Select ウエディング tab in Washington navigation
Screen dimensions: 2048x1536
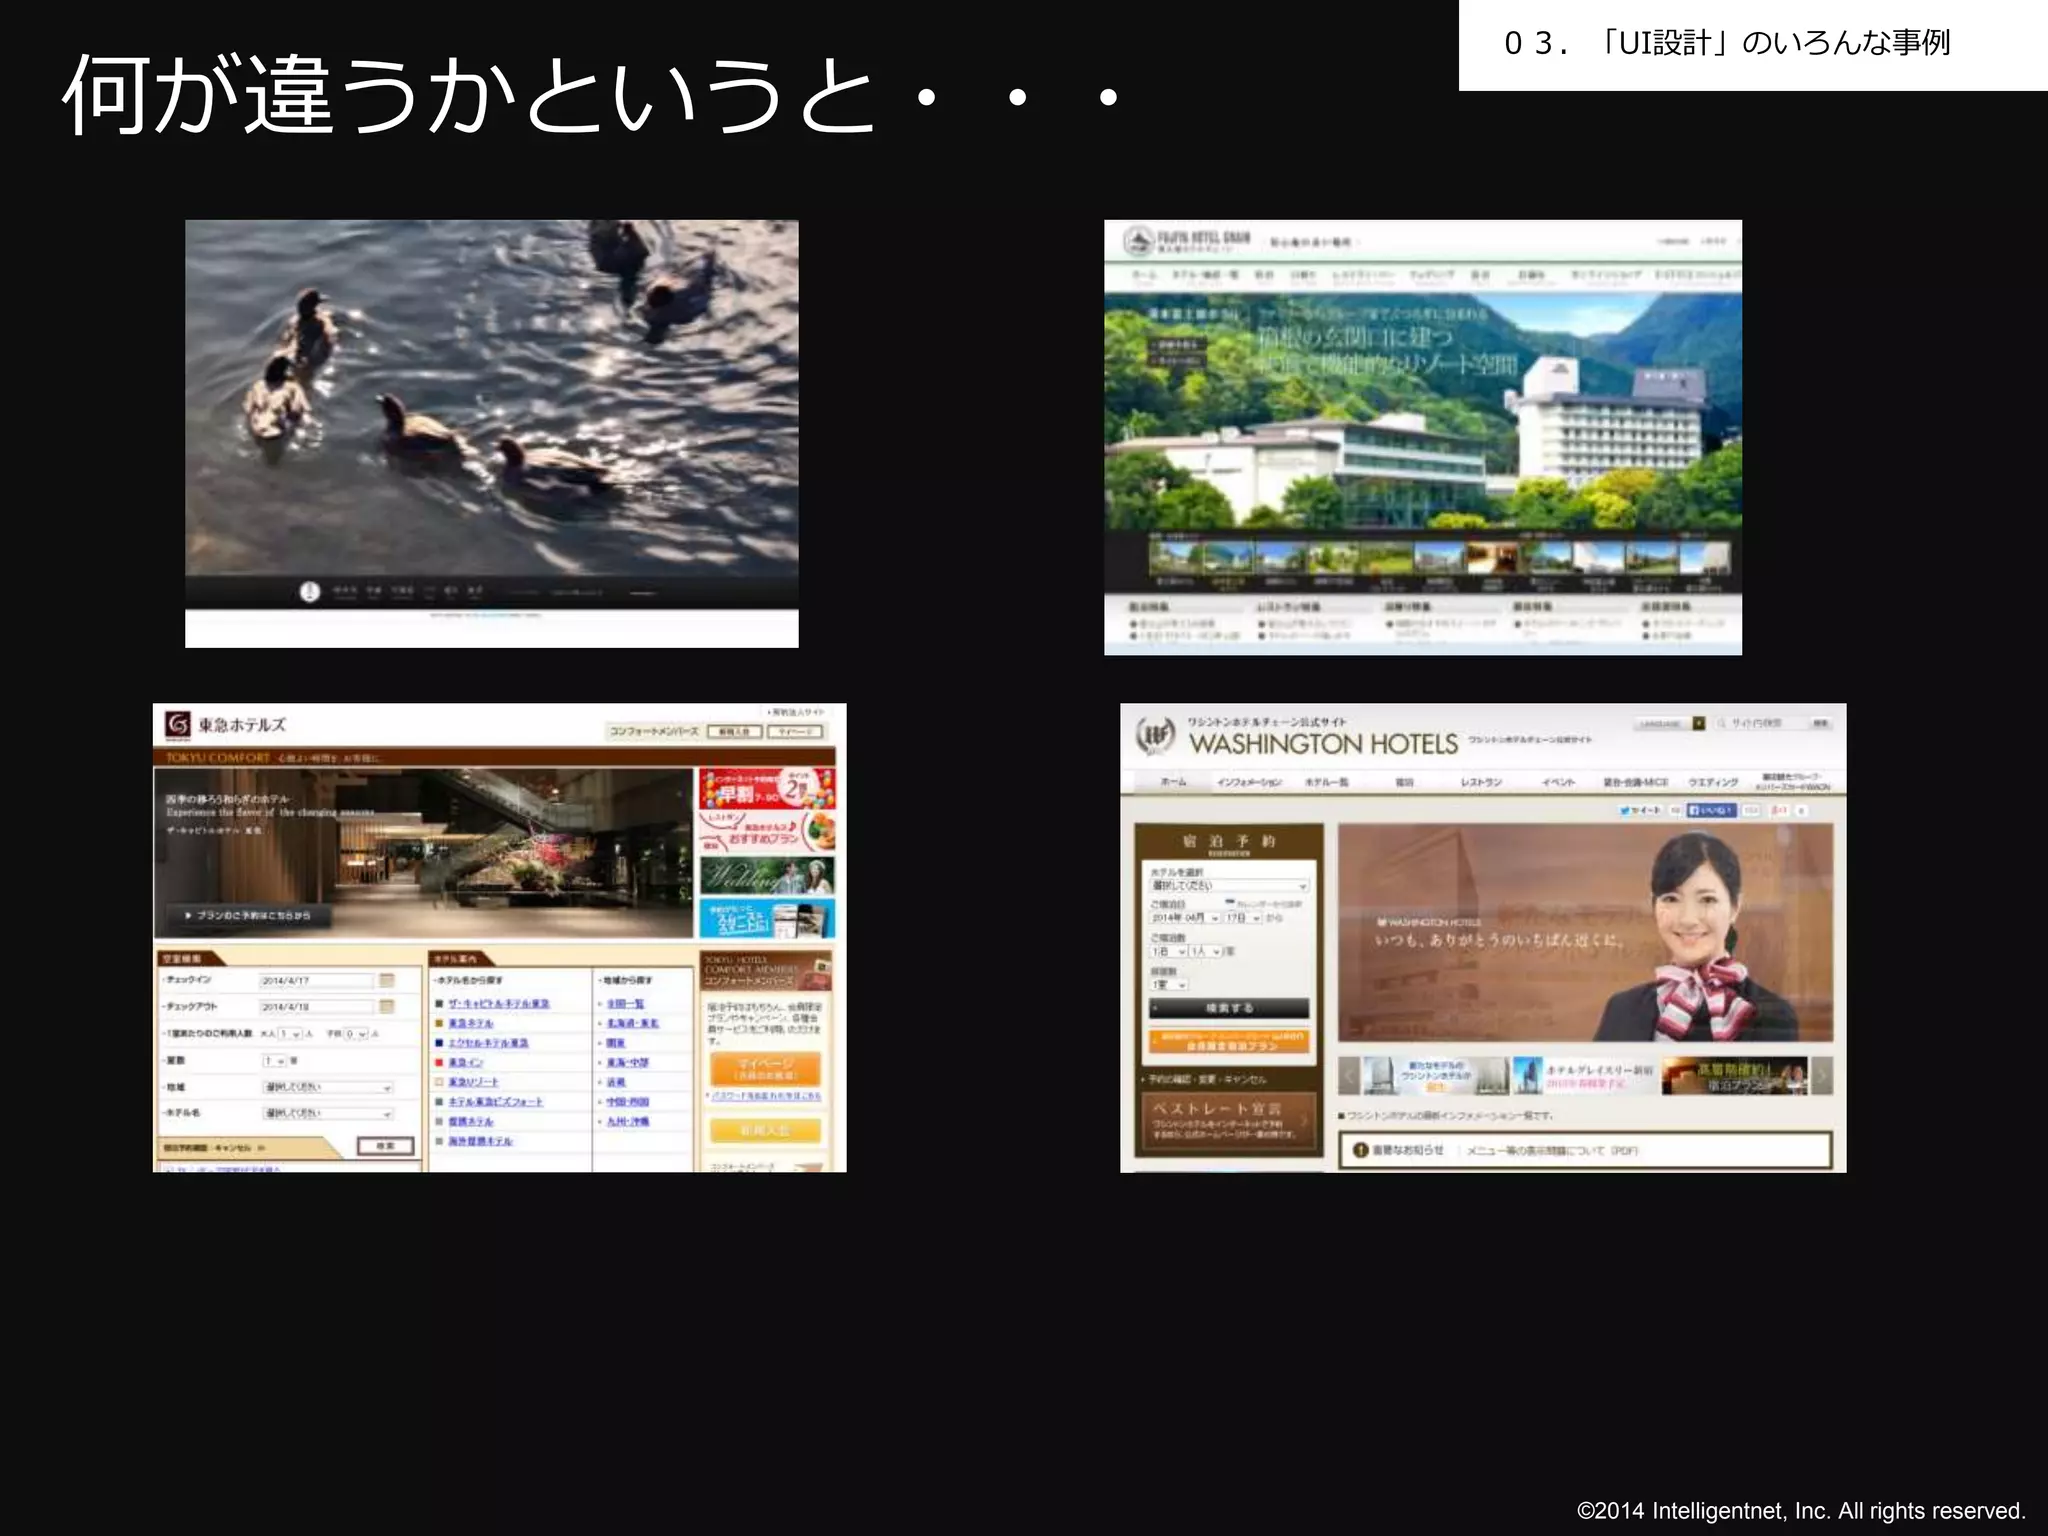(x=1713, y=782)
